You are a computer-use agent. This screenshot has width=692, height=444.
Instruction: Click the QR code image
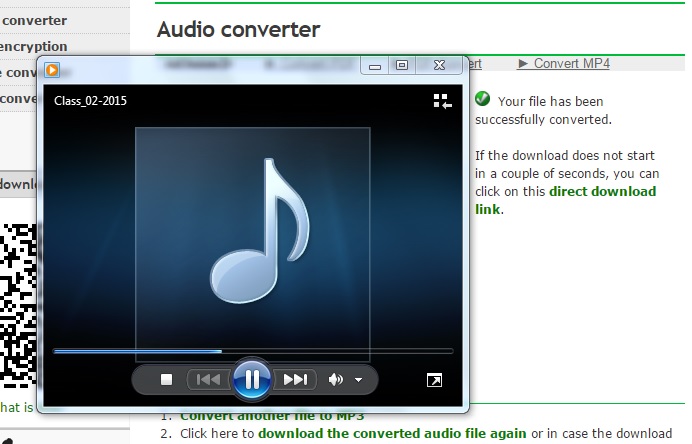point(19,305)
